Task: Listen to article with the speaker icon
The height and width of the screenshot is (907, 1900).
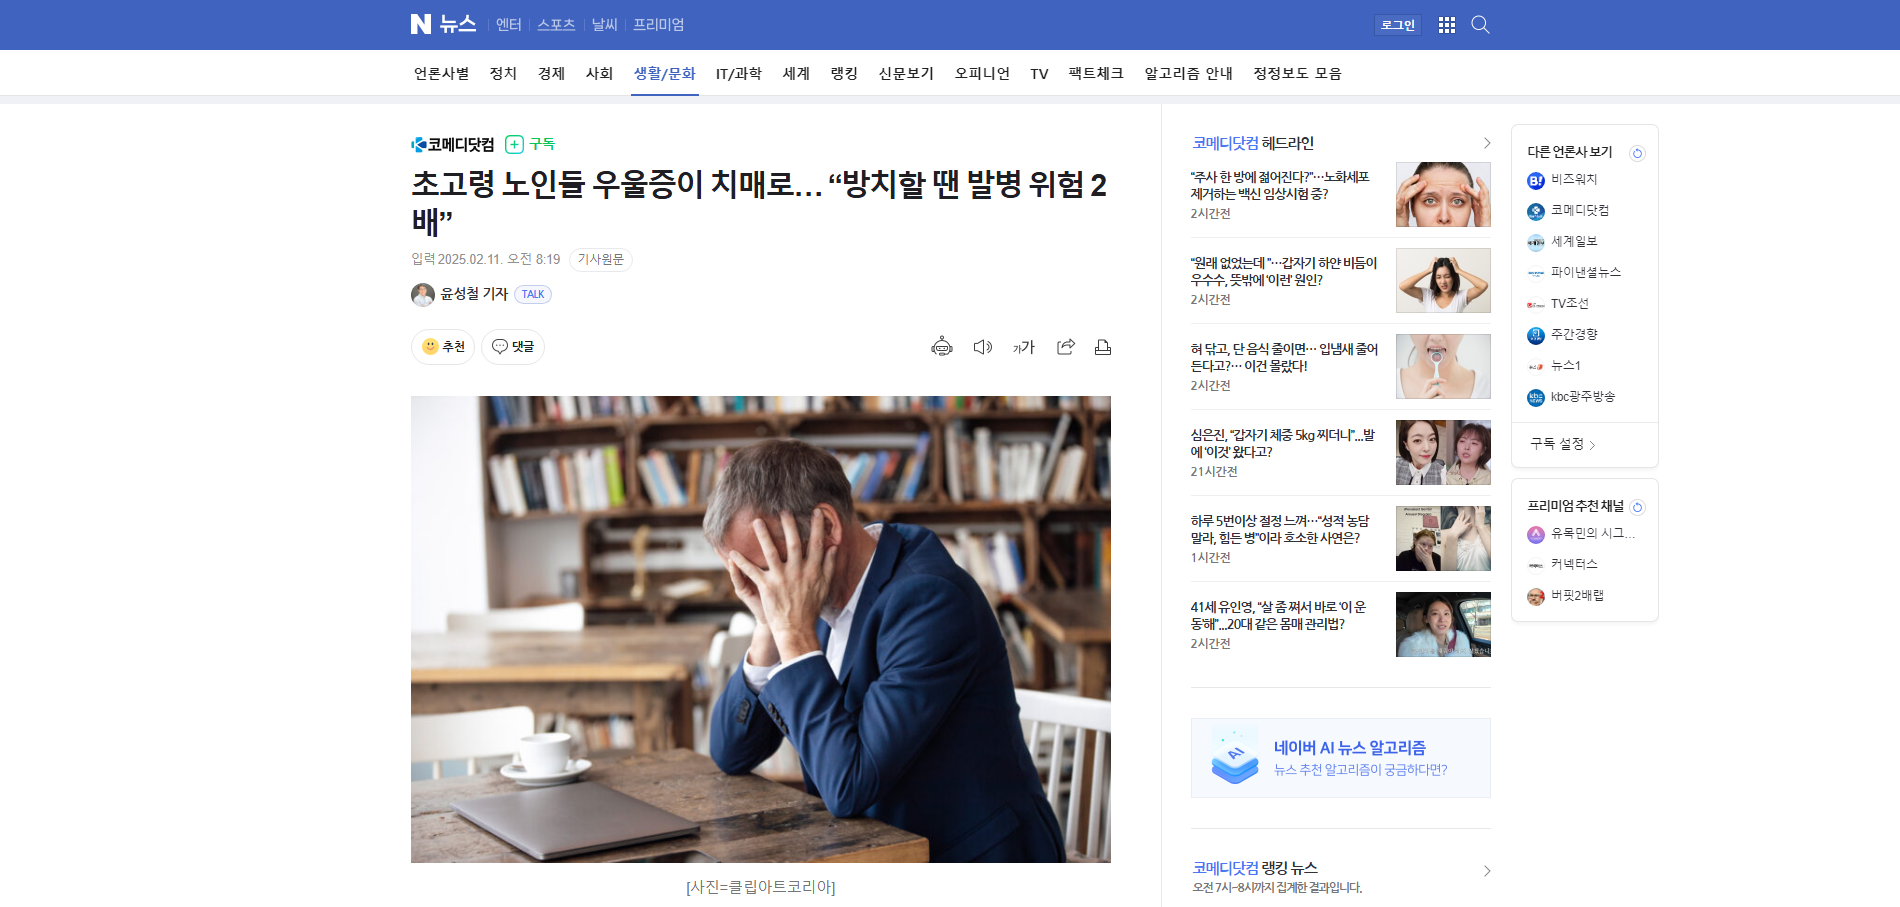Action: (983, 347)
